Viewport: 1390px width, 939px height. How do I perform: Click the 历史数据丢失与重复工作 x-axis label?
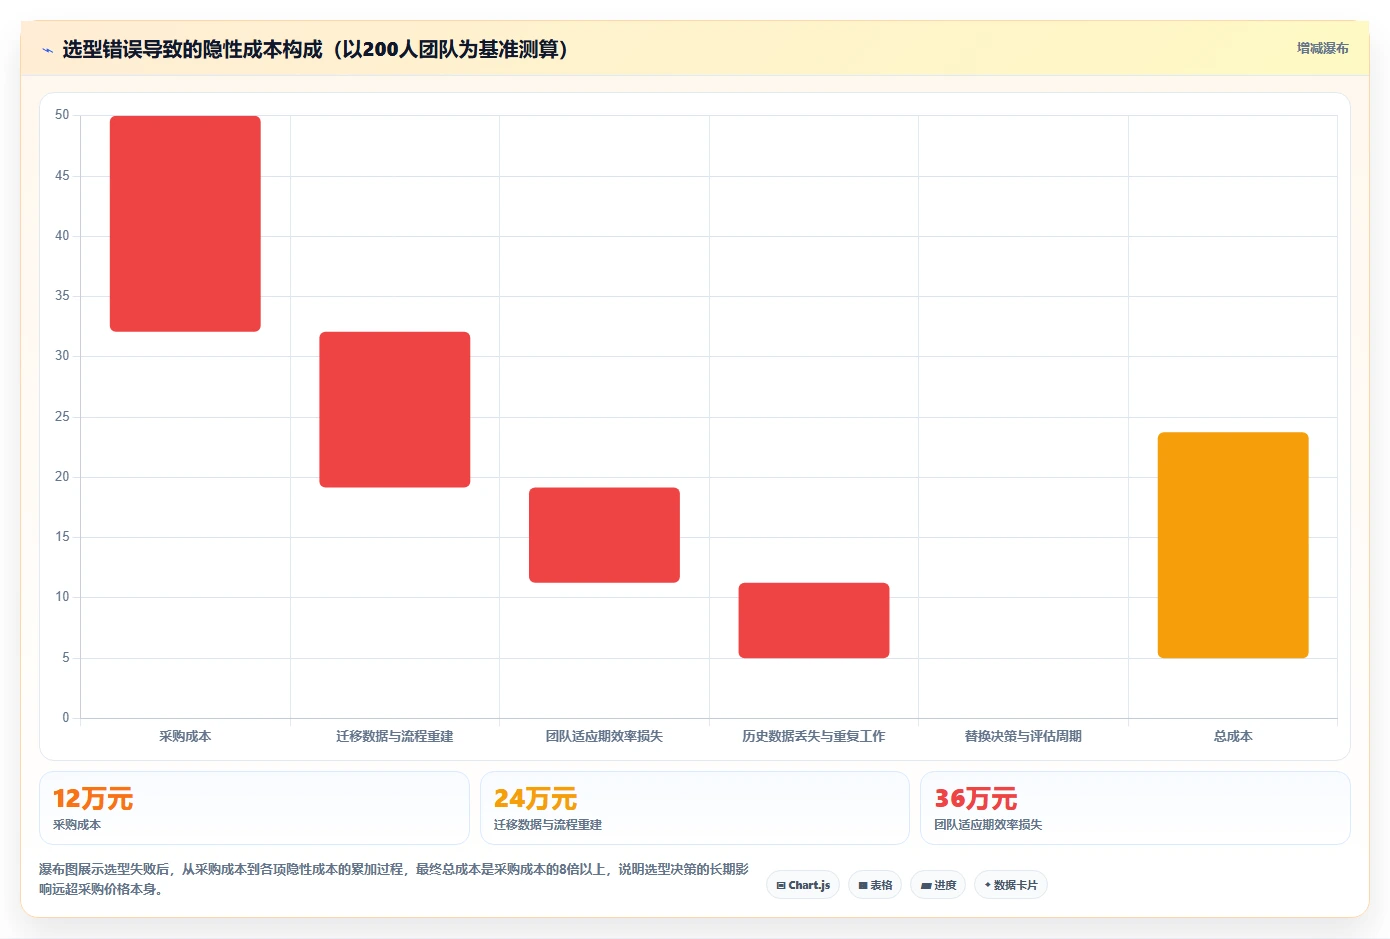point(814,736)
